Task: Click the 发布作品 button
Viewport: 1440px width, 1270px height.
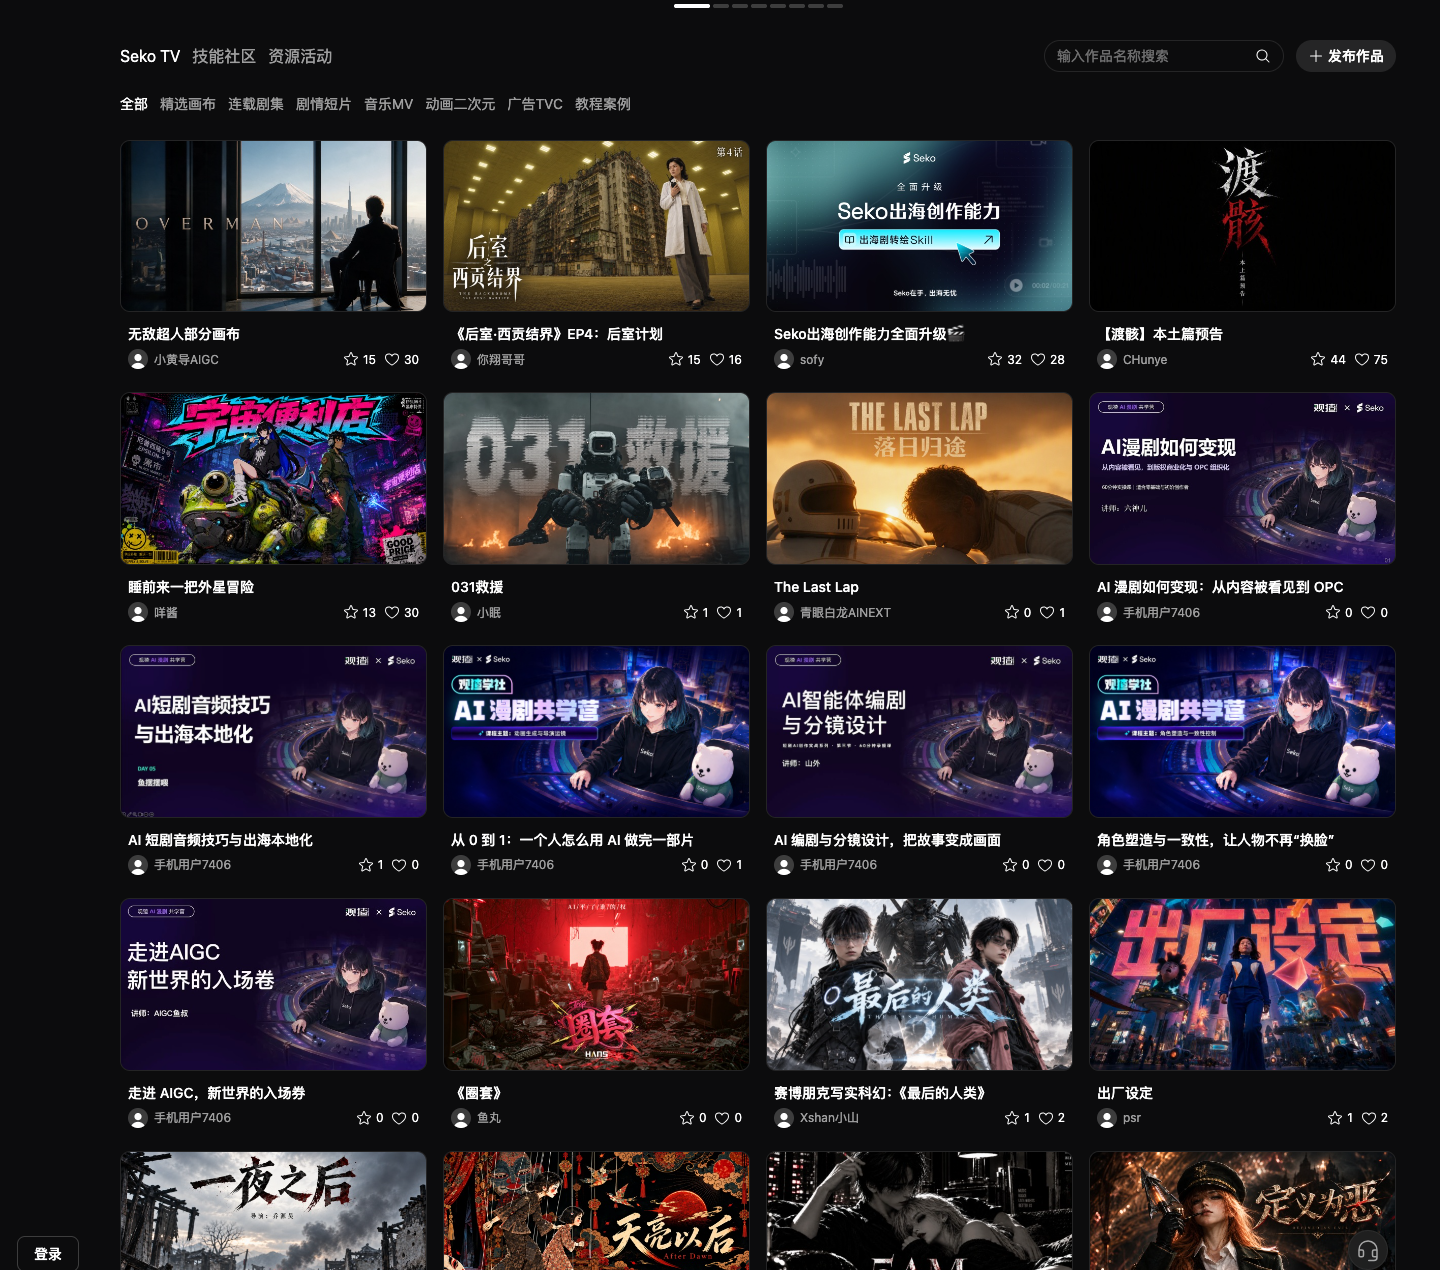Action: 1346,56
